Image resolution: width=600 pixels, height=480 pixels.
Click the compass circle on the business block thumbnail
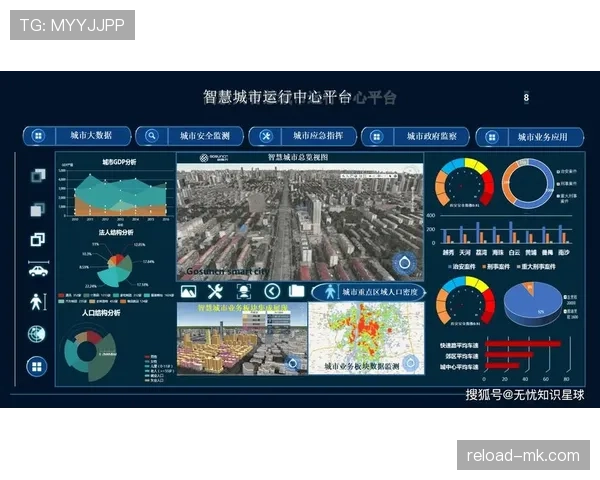293,363
